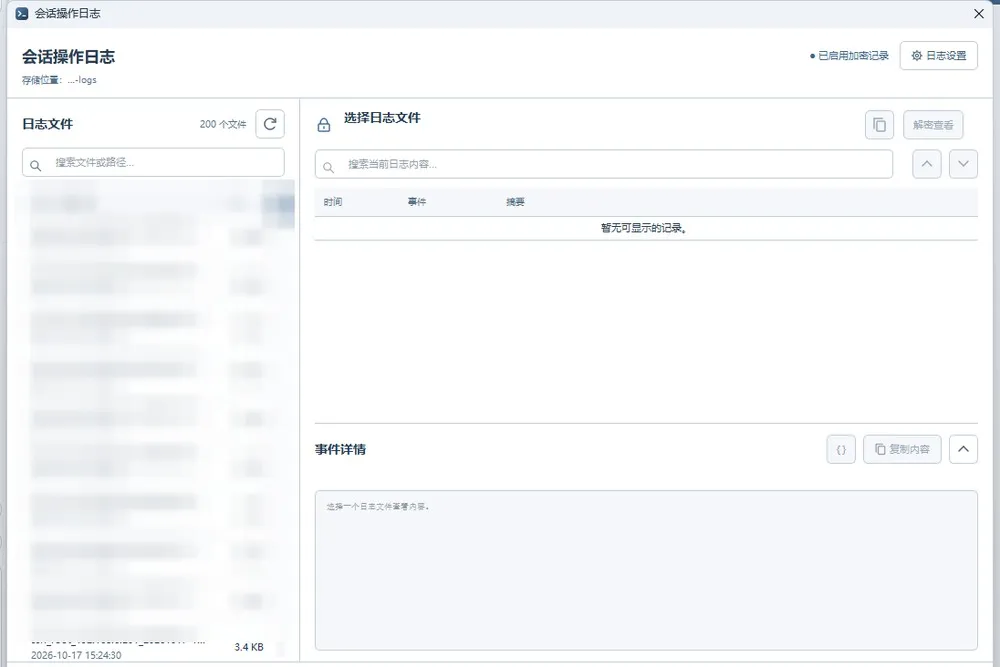Image resolution: width=1000 pixels, height=667 pixels.
Task: Click the 事件 column header
Action: (x=416, y=202)
